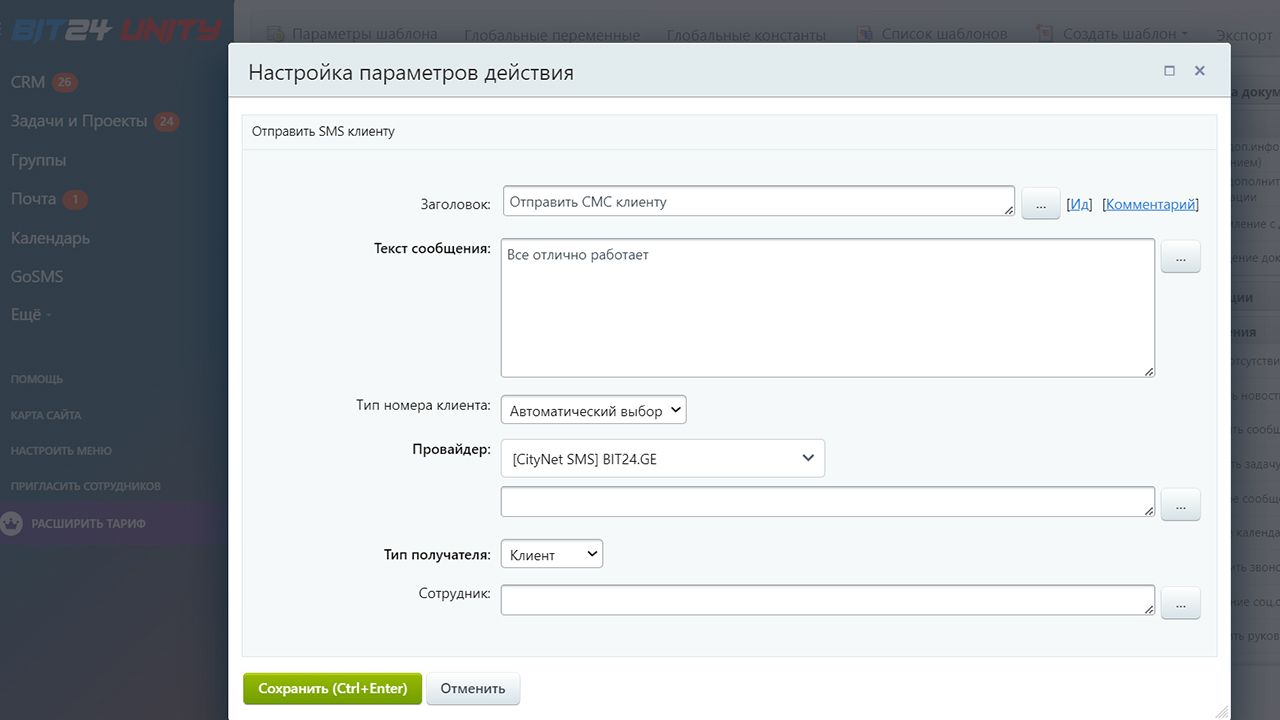This screenshot has width=1280, height=720.
Task: Click the ellipsis button beside the Сотрудник field
Action: pyautogui.click(x=1180, y=603)
